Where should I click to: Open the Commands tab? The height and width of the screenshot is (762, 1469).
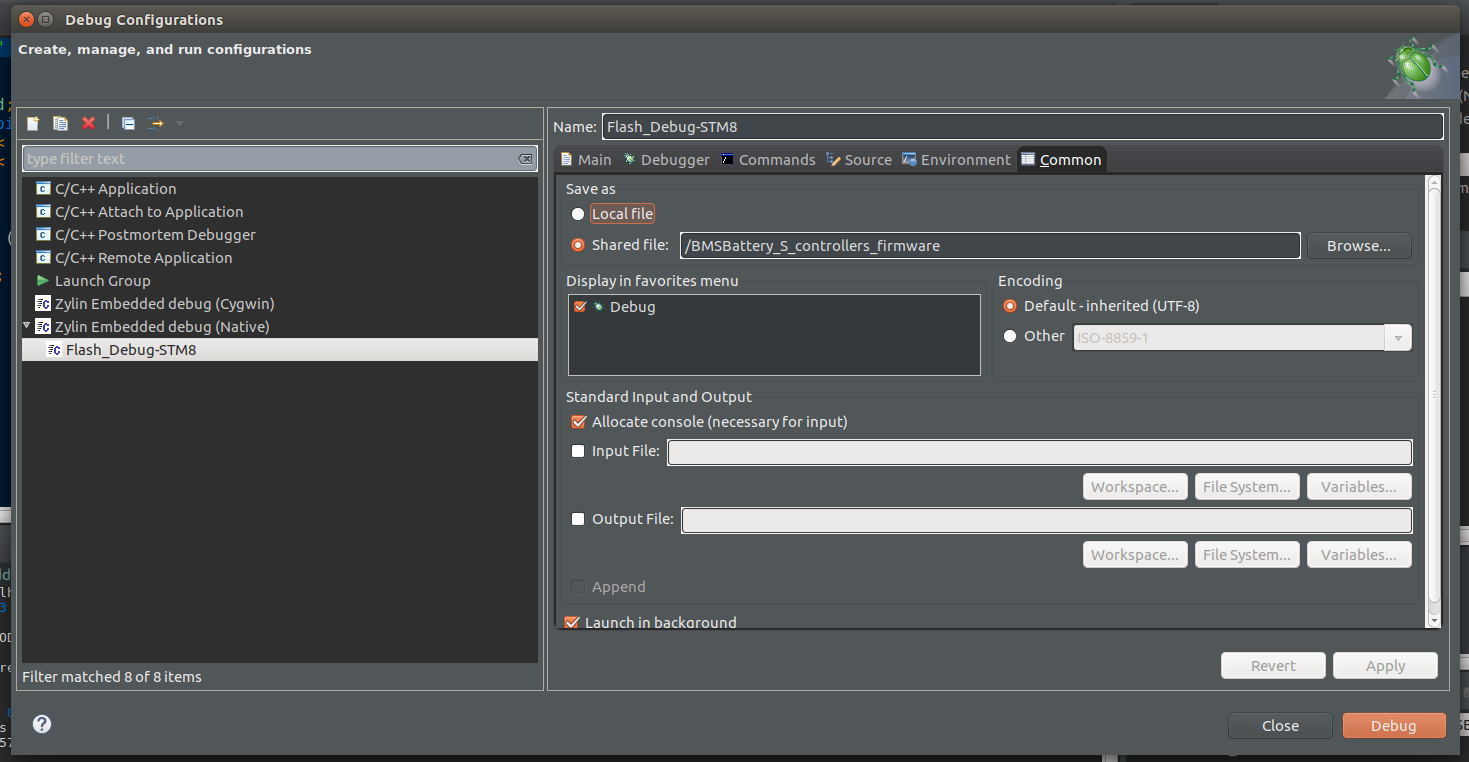pos(768,160)
